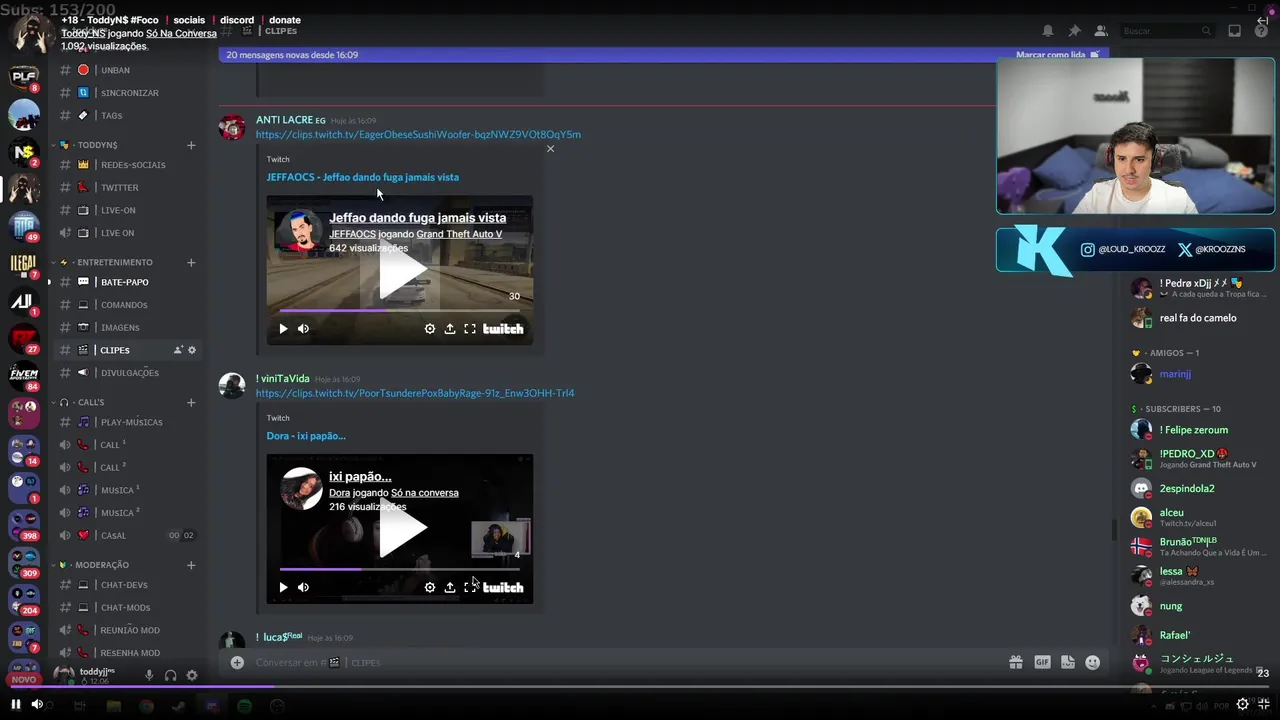1280x720 pixels.
Task: Fullscreen the ixi papão clip
Action: pyautogui.click(x=470, y=588)
